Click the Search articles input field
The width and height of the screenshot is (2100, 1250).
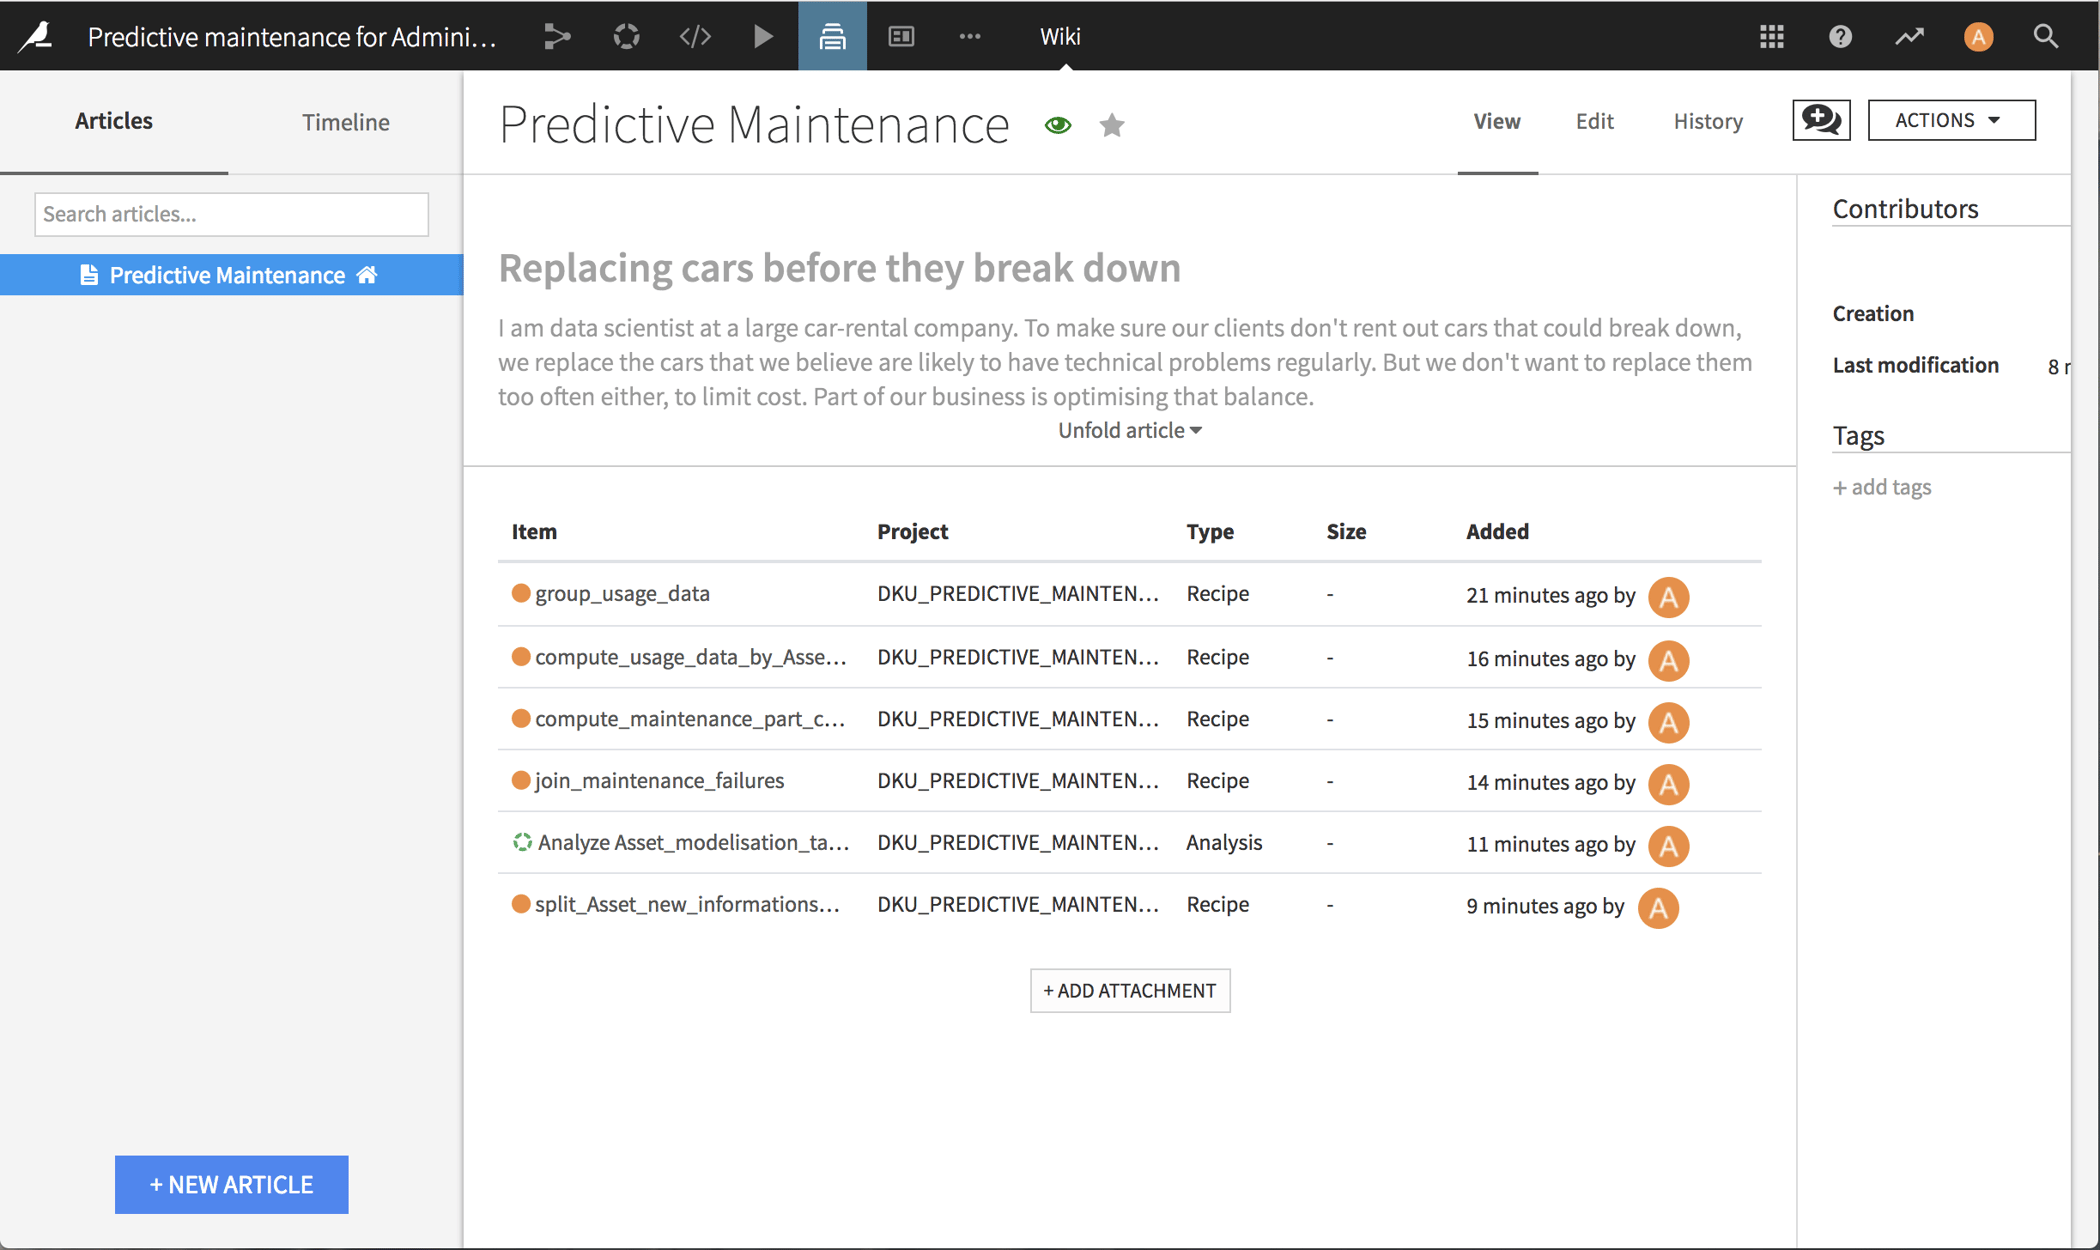click(x=231, y=214)
